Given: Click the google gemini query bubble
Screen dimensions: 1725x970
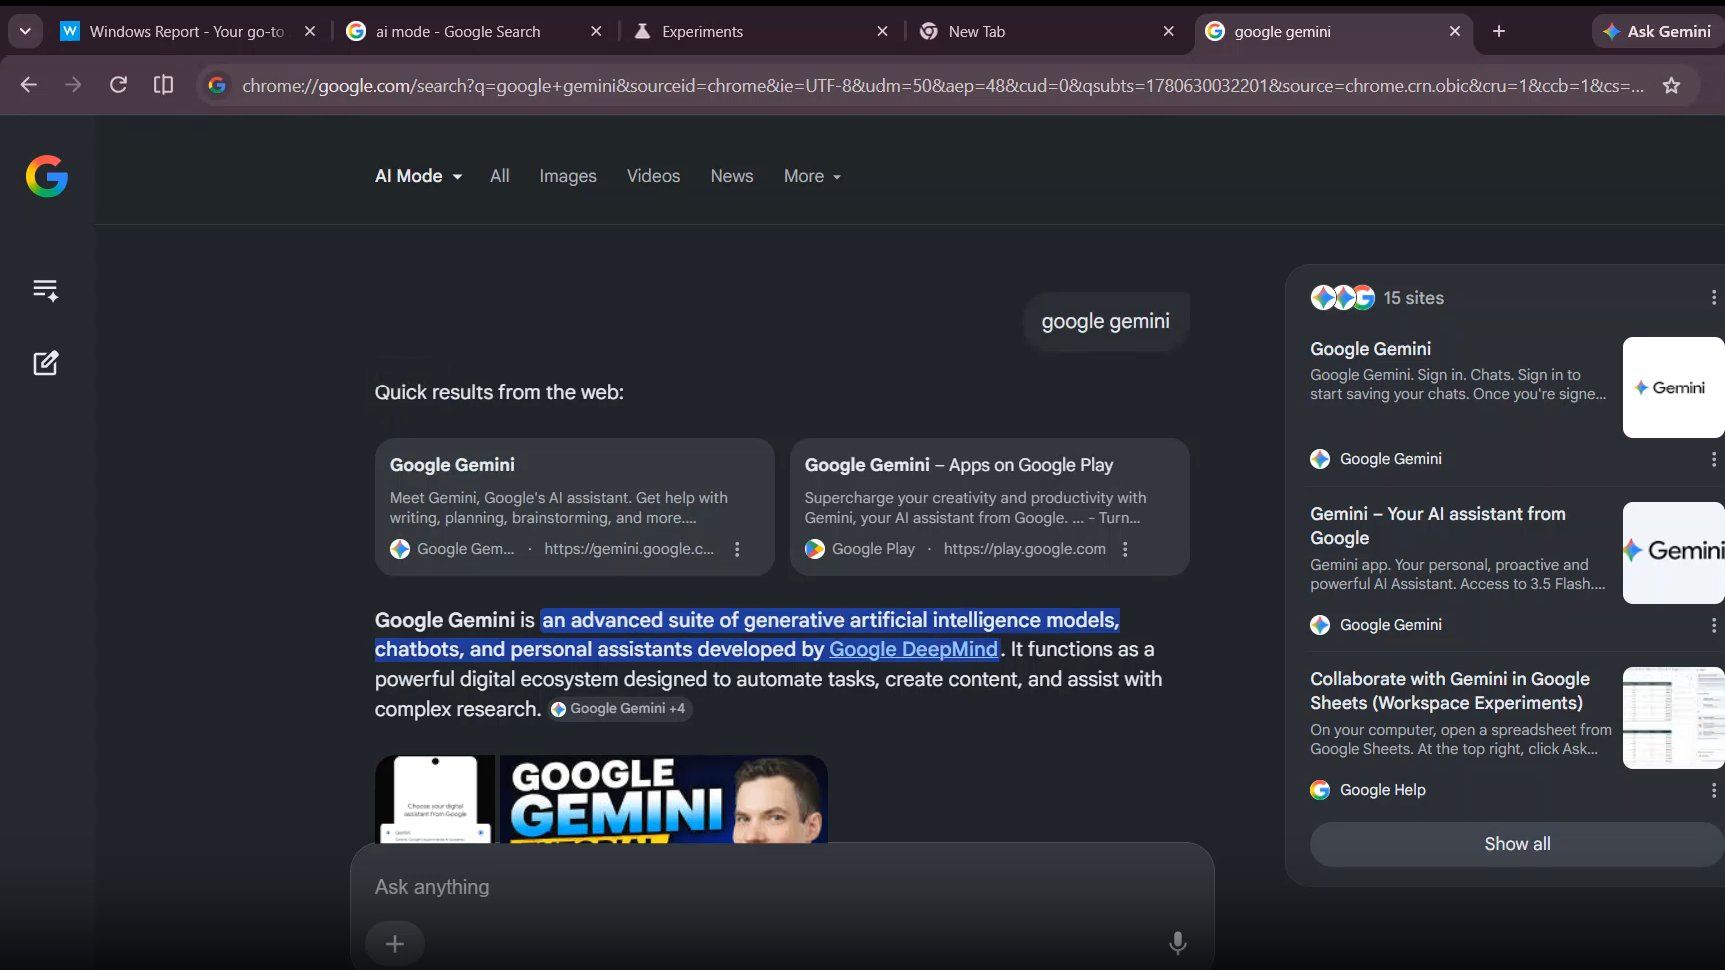Looking at the screenshot, I should pyautogui.click(x=1106, y=321).
